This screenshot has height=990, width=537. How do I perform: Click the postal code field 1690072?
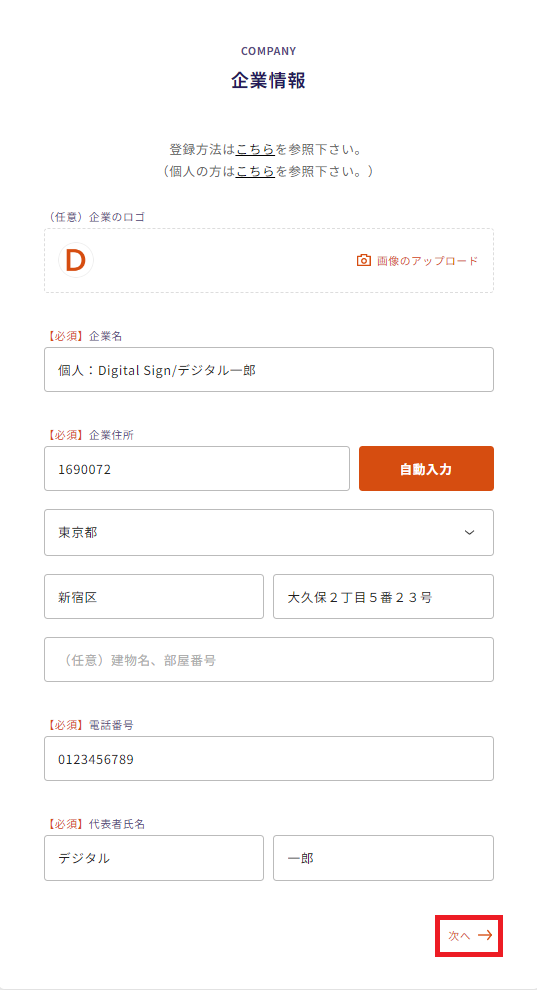(197, 468)
